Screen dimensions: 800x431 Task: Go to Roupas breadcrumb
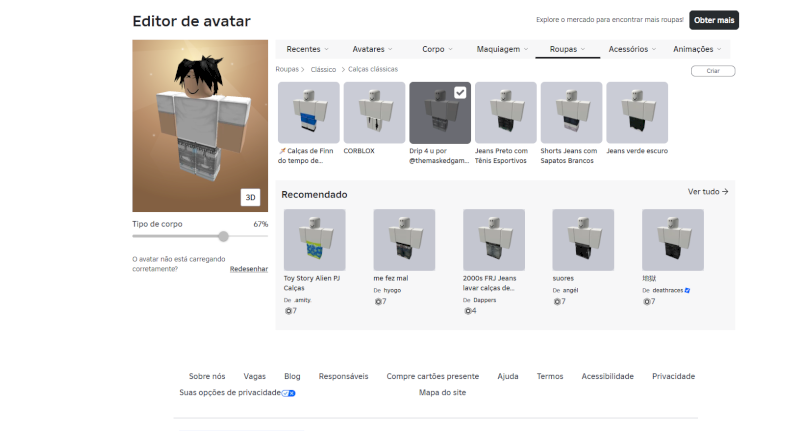click(x=287, y=69)
